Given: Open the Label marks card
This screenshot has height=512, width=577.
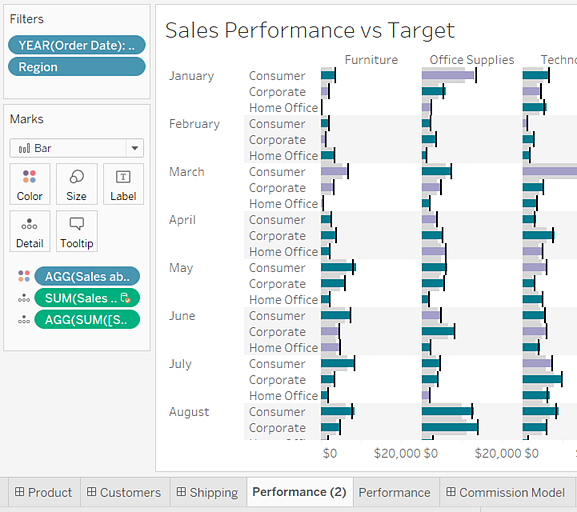Looking at the screenshot, I should pos(123,184).
